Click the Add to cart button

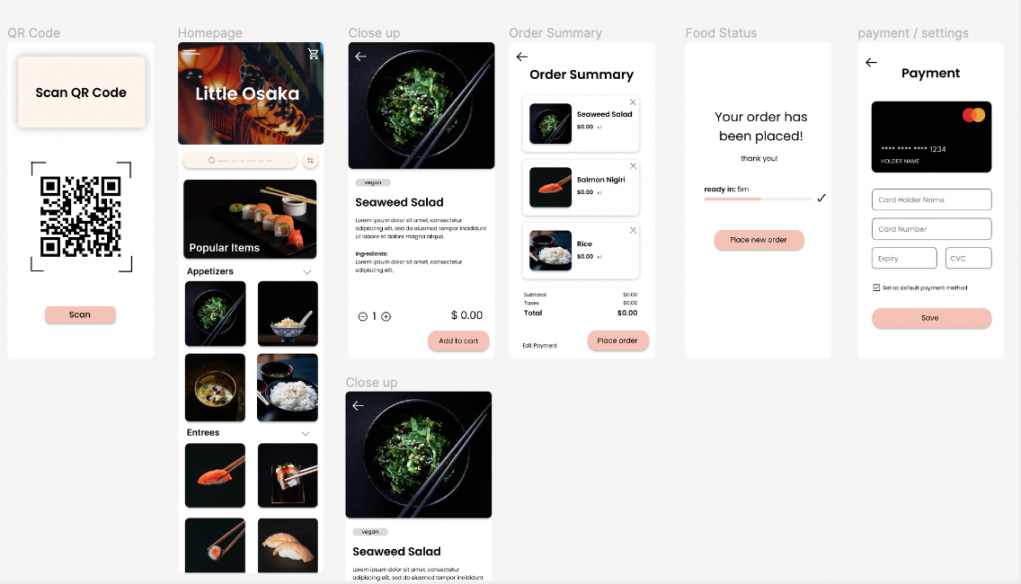(458, 341)
